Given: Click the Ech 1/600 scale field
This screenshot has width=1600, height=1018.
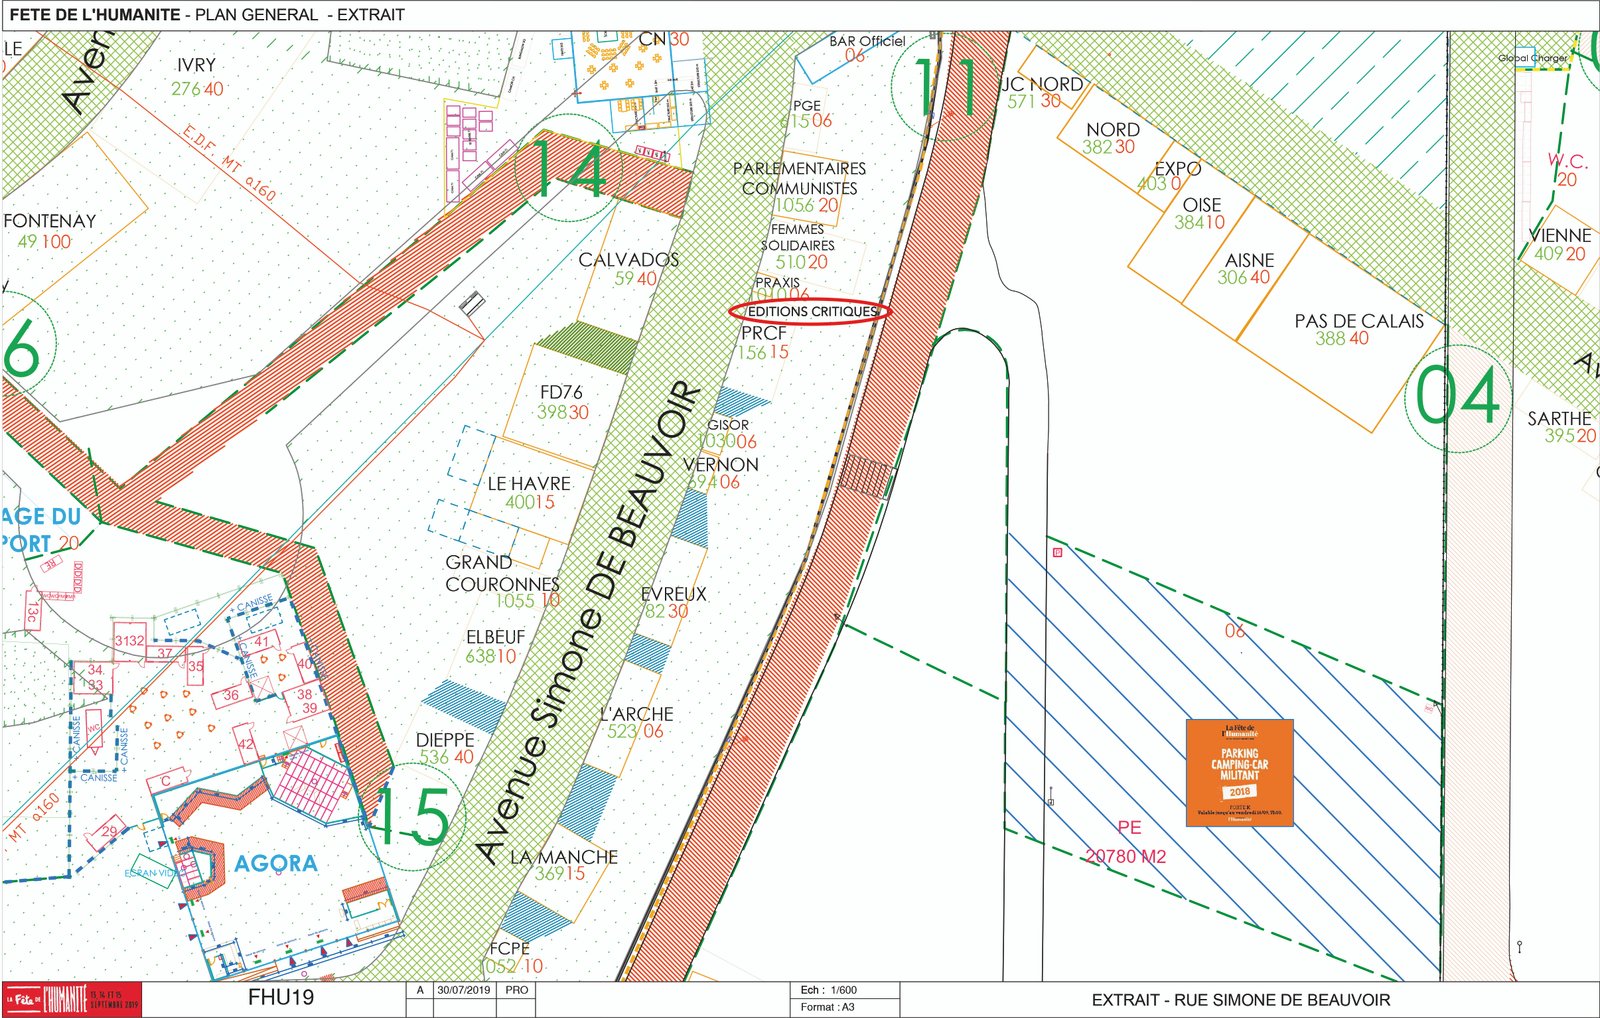Looking at the screenshot, I should click(828, 990).
